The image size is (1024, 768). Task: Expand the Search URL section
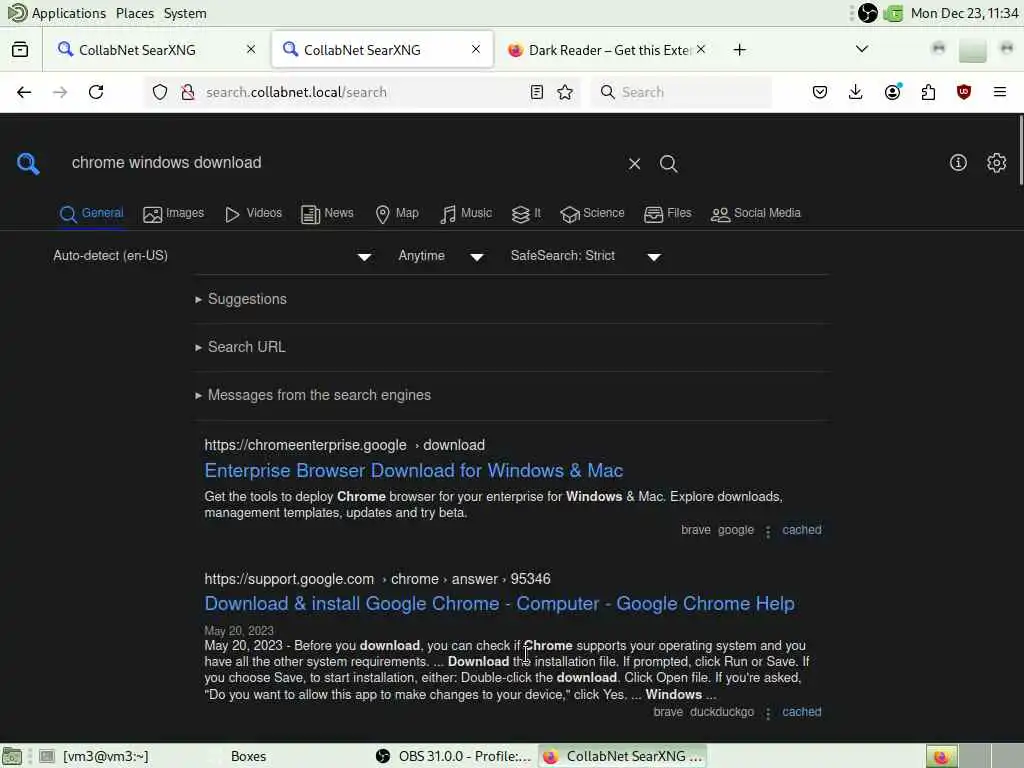point(240,347)
